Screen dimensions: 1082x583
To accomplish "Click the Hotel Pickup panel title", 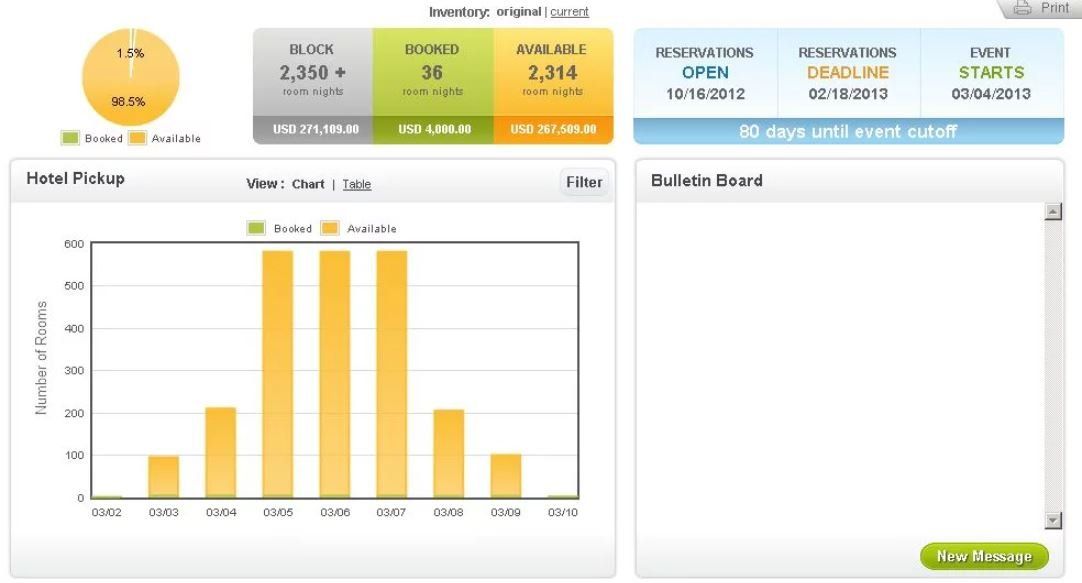I will (75, 179).
